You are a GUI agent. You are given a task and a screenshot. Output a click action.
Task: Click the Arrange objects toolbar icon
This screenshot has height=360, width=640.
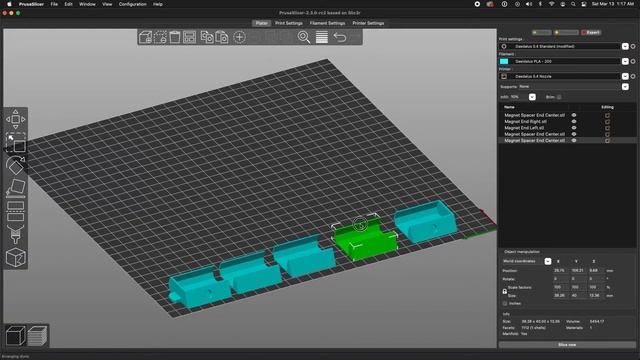(189, 37)
